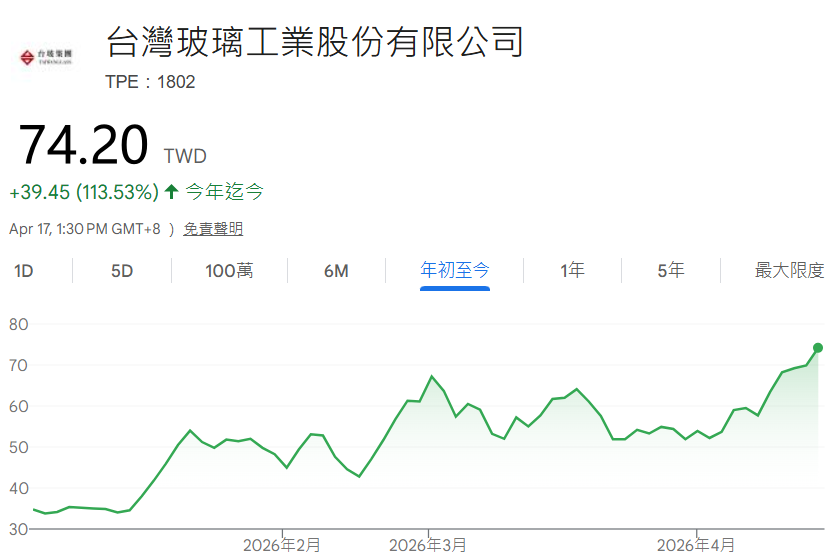The height and width of the screenshot is (559, 836).
Task: Select the 1D time range tab
Action: tap(23, 271)
